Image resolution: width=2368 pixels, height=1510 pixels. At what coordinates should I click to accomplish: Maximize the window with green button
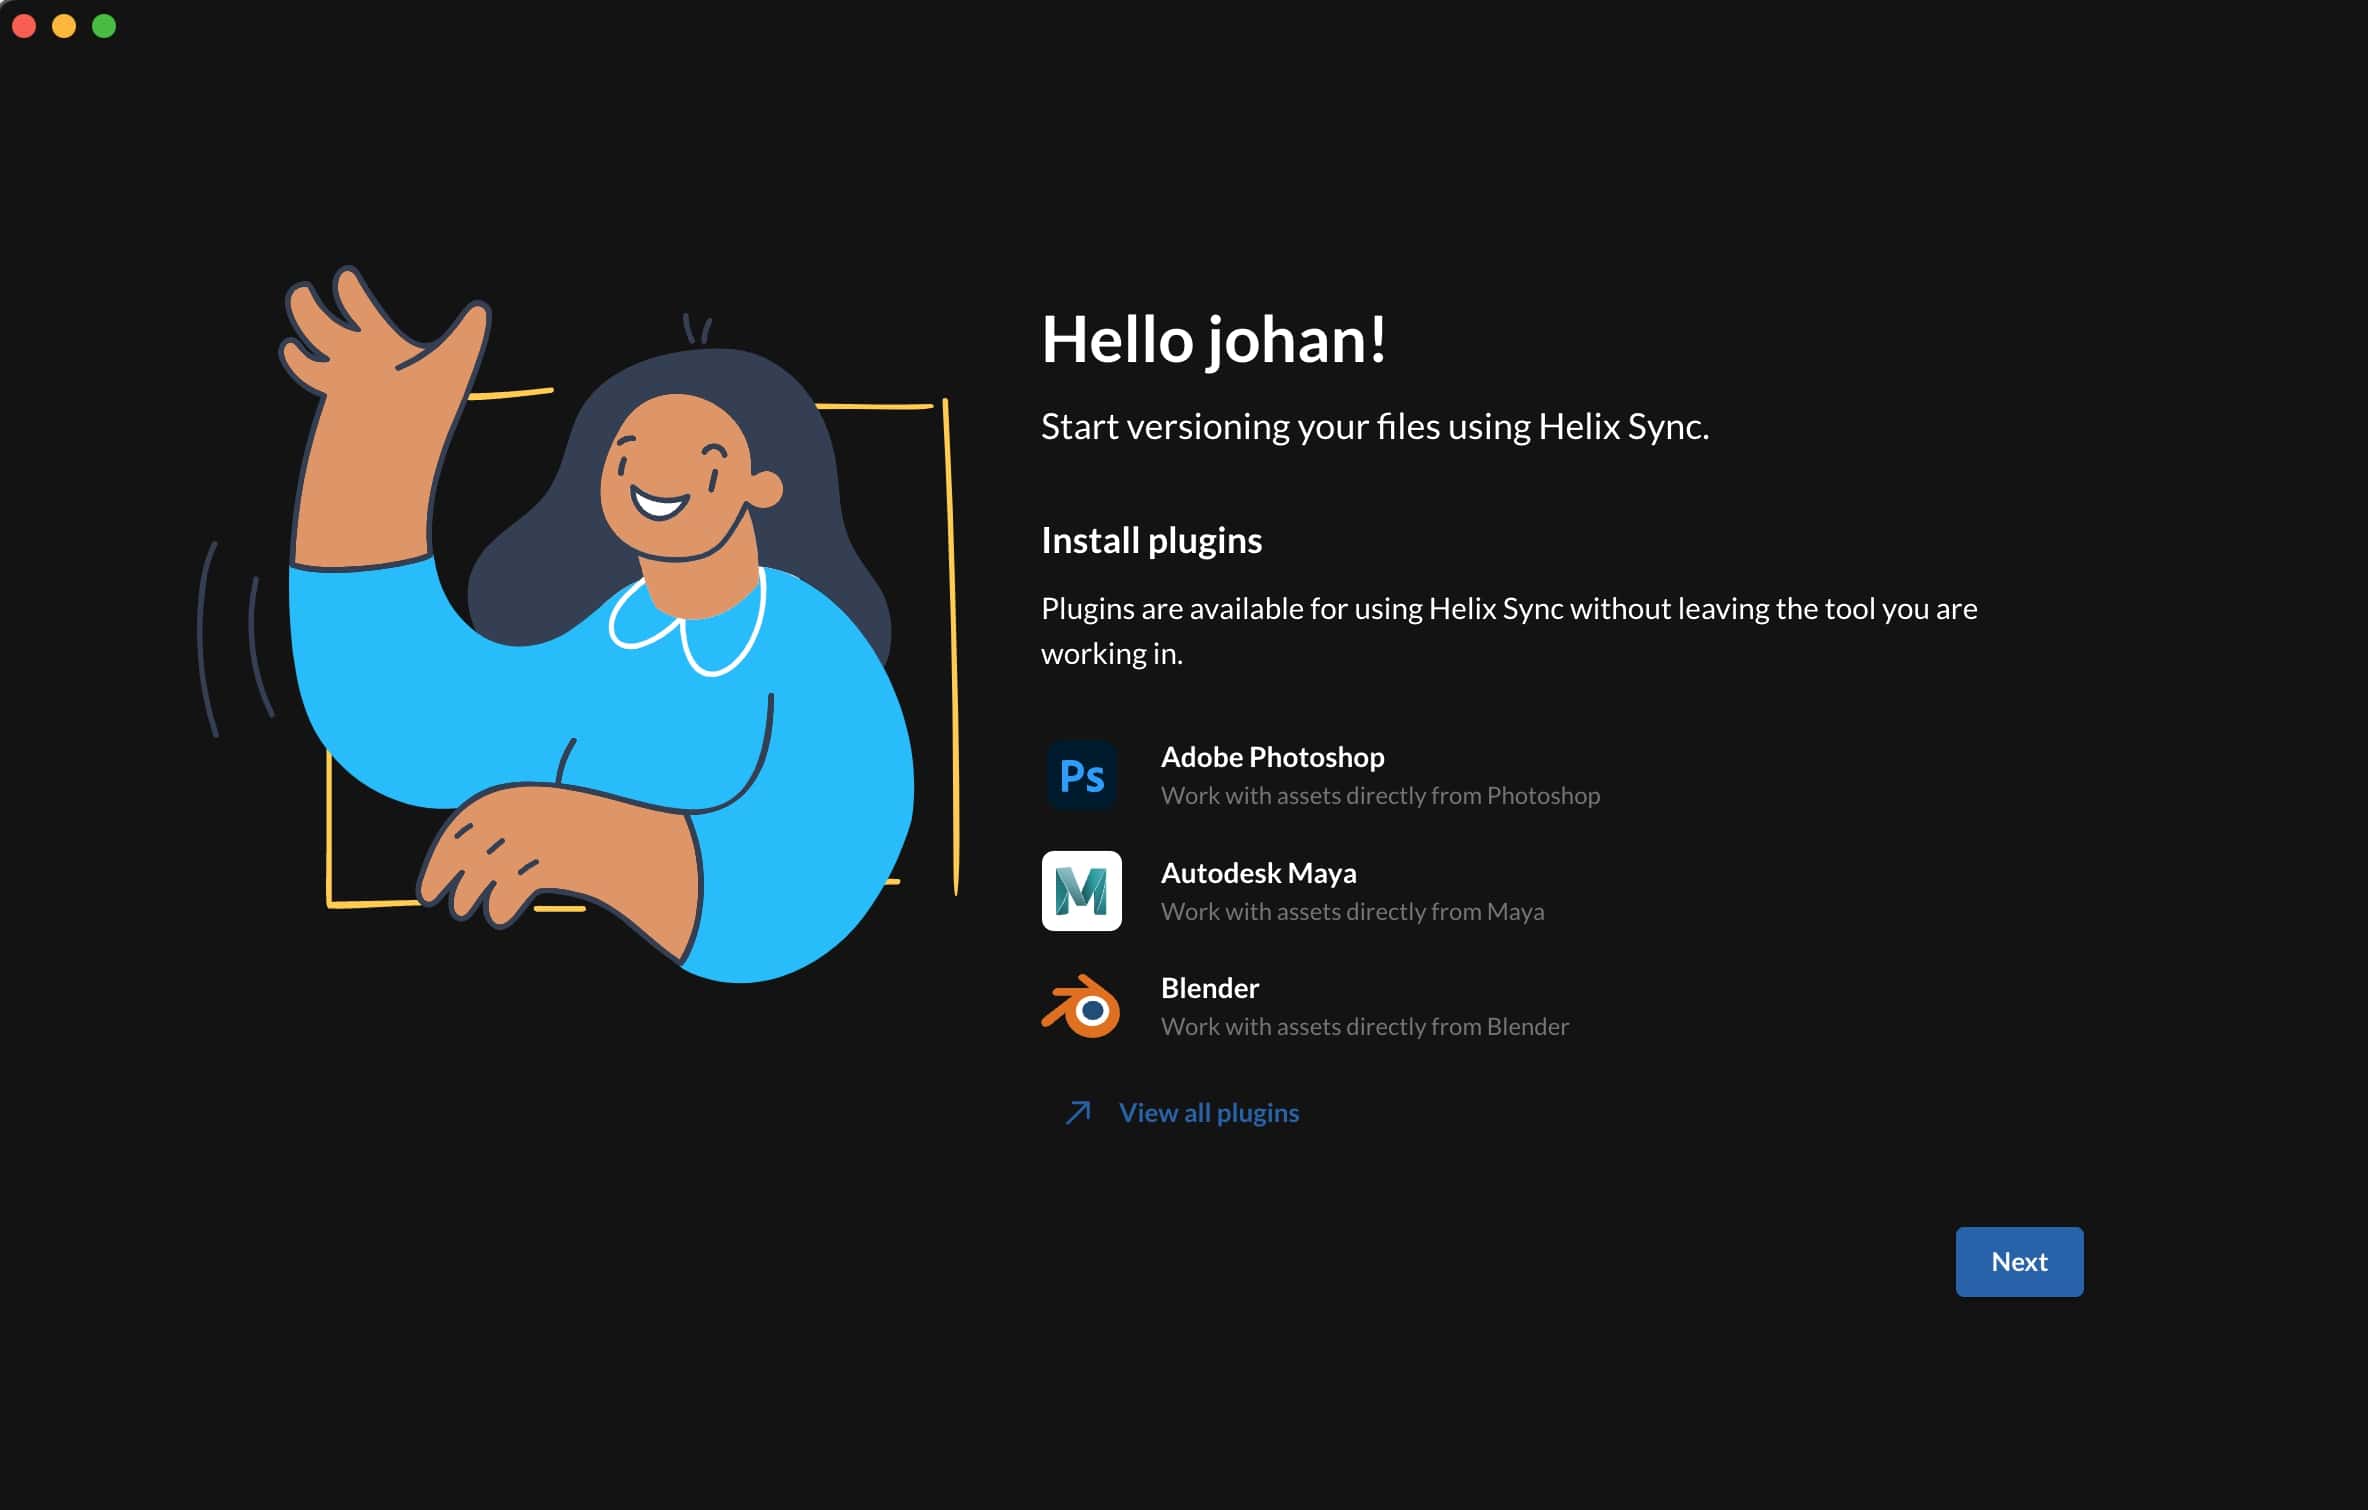pyautogui.click(x=104, y=26)
